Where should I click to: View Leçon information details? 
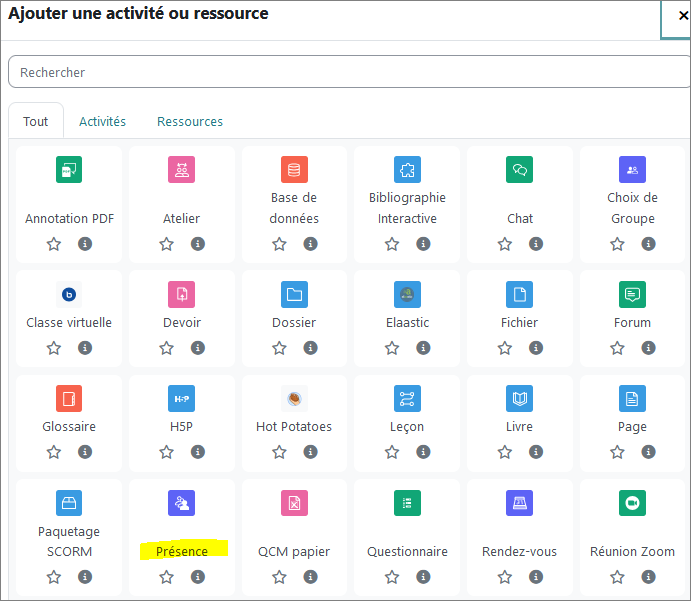[x=424, y=452]
